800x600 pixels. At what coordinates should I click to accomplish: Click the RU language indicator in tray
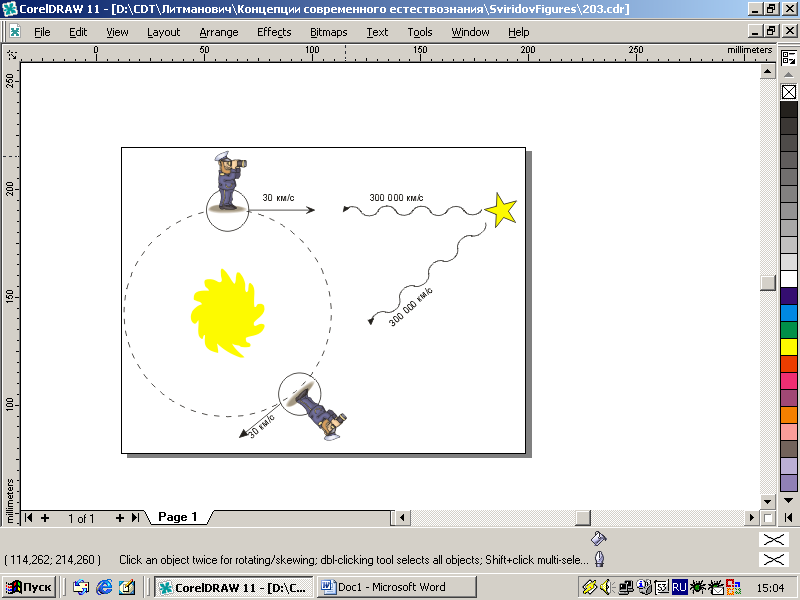pos(679,587)
